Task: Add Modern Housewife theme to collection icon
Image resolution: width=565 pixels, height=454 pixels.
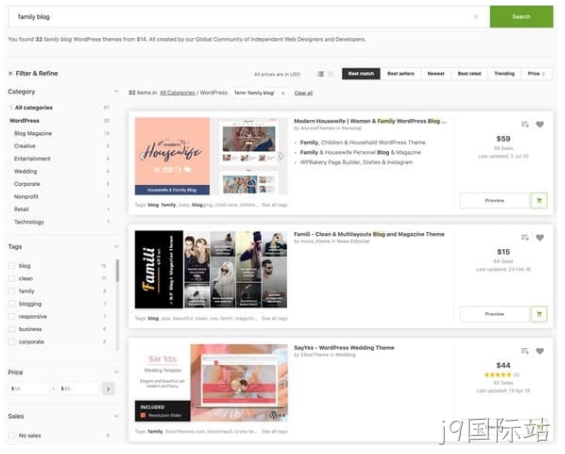Action: click(525, 124)
